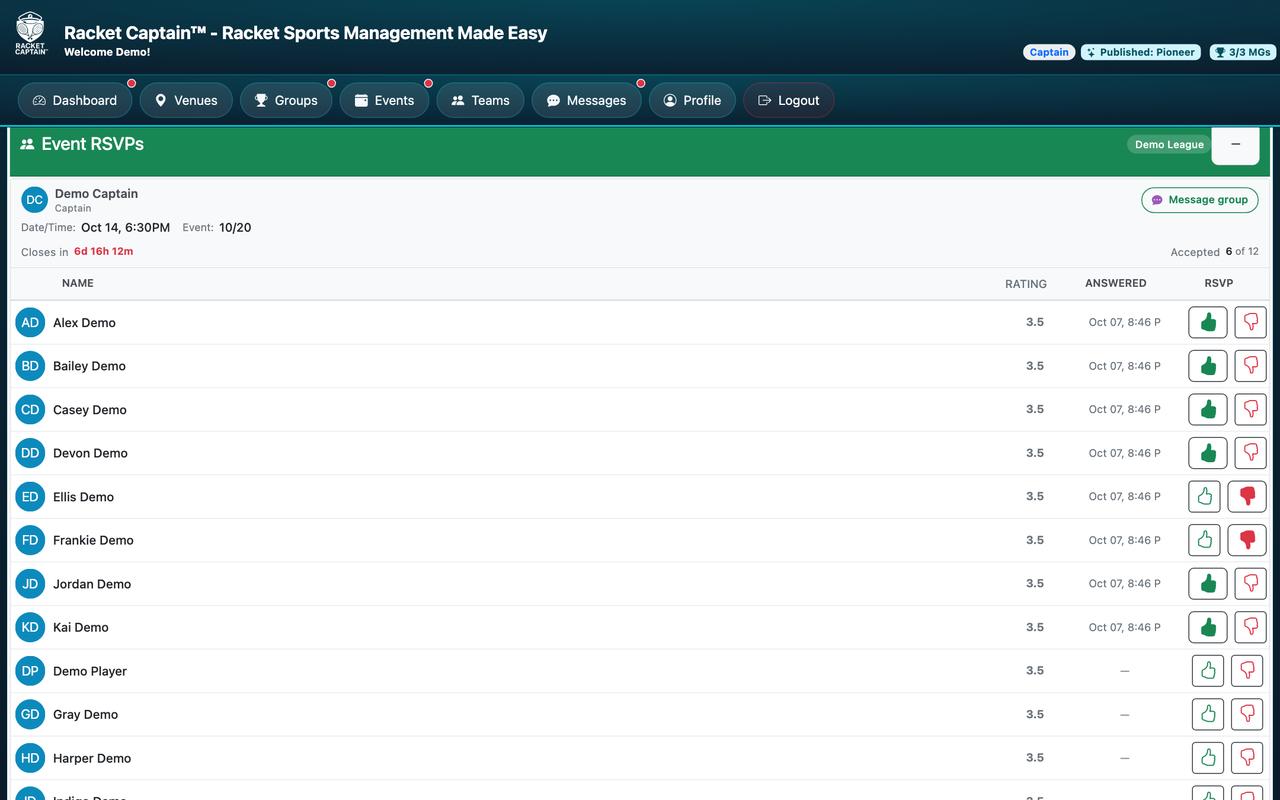Click Kai Demo's KD avatar icon
Screen dimensions: 1280x800
[x=31, y=628]
